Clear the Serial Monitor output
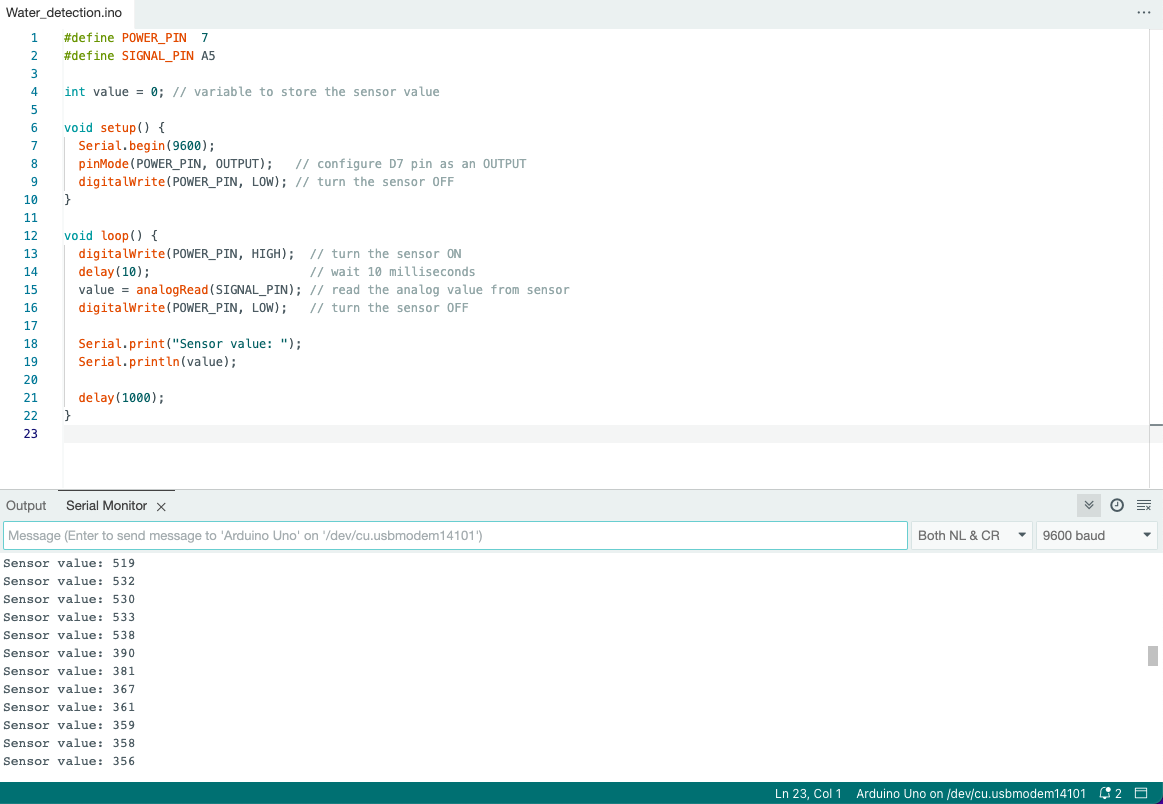The width and height of the screenshot is (1163, 804). [x=1144, y=505]
